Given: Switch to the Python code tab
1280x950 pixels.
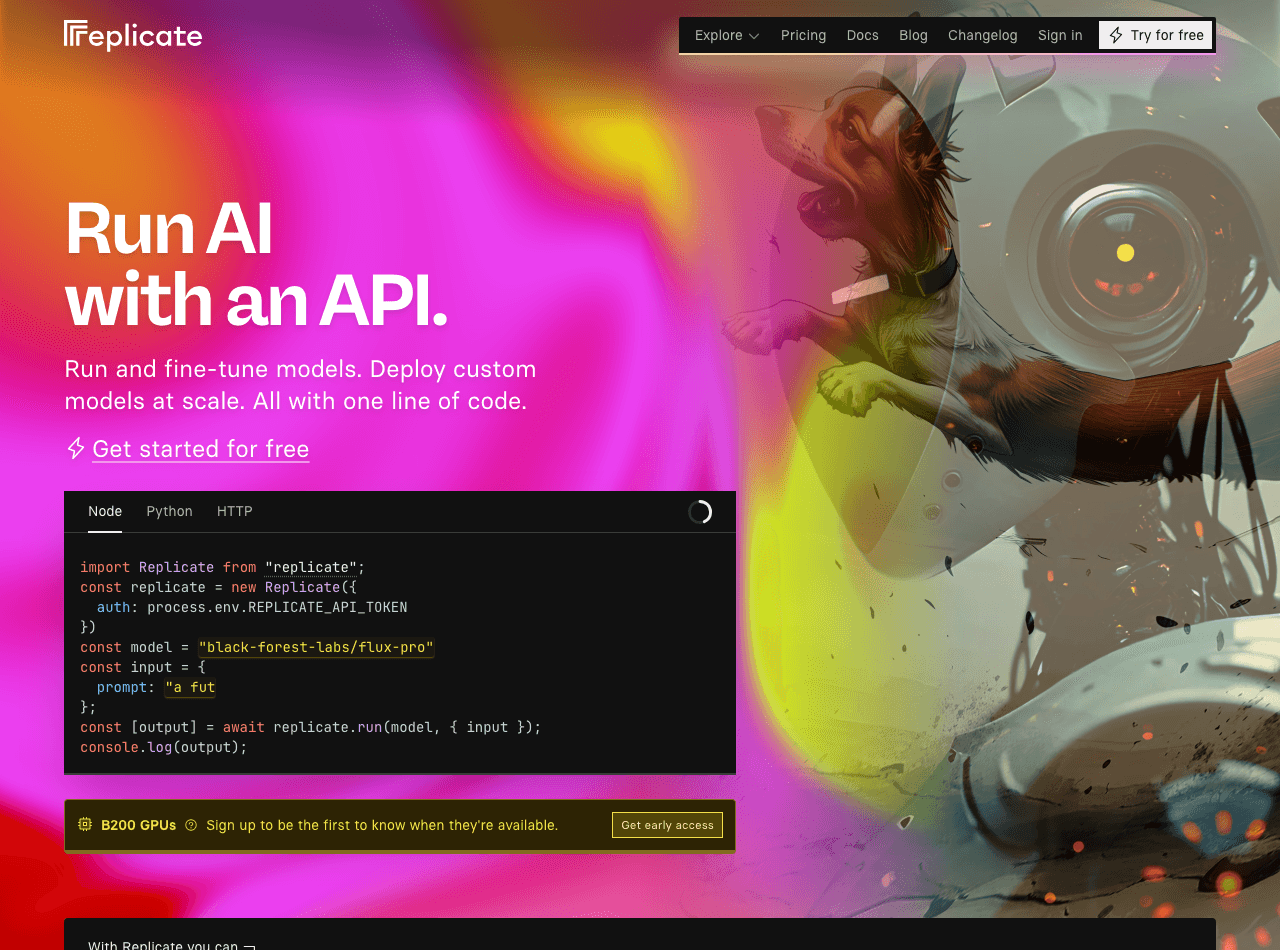Looking at the screenshot, I should click(x=169, y=512).
